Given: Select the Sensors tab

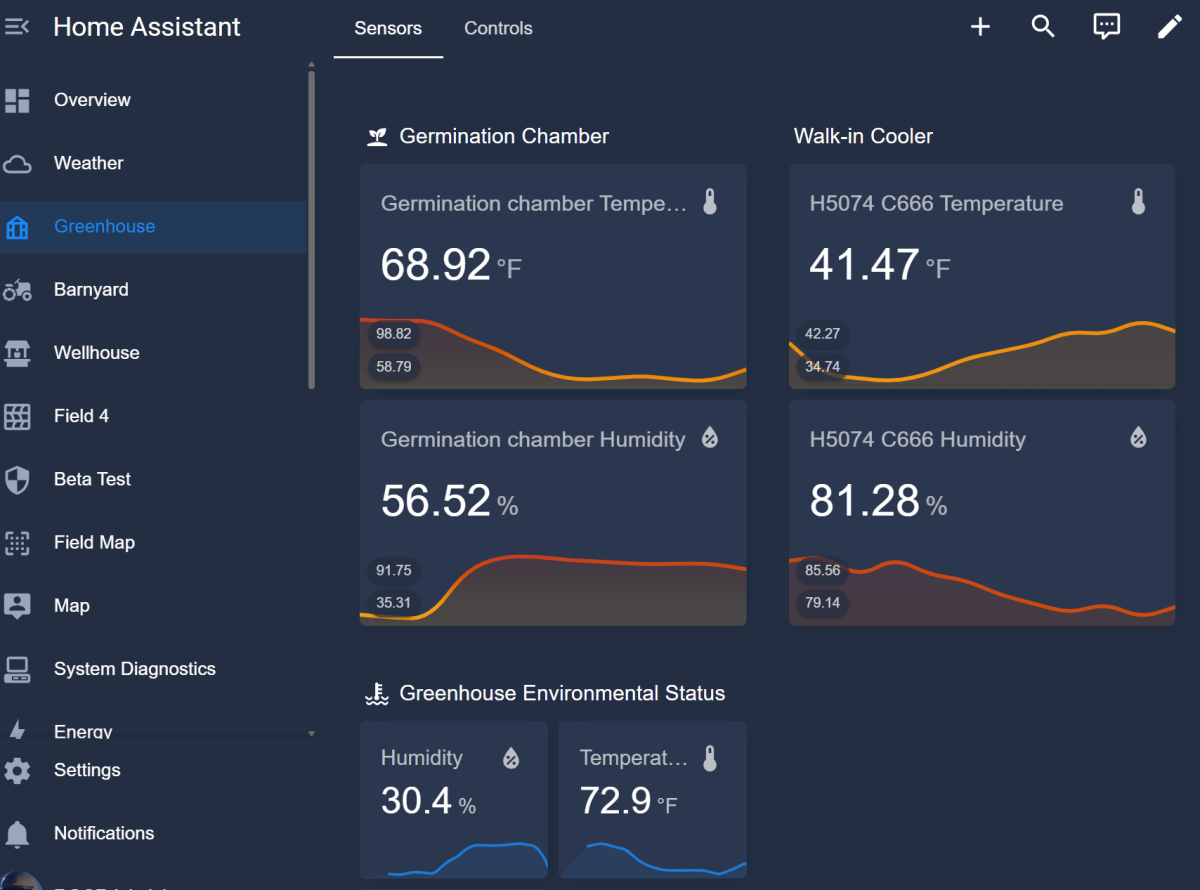Looking at the screenshot, I should [x=388, y=29].
